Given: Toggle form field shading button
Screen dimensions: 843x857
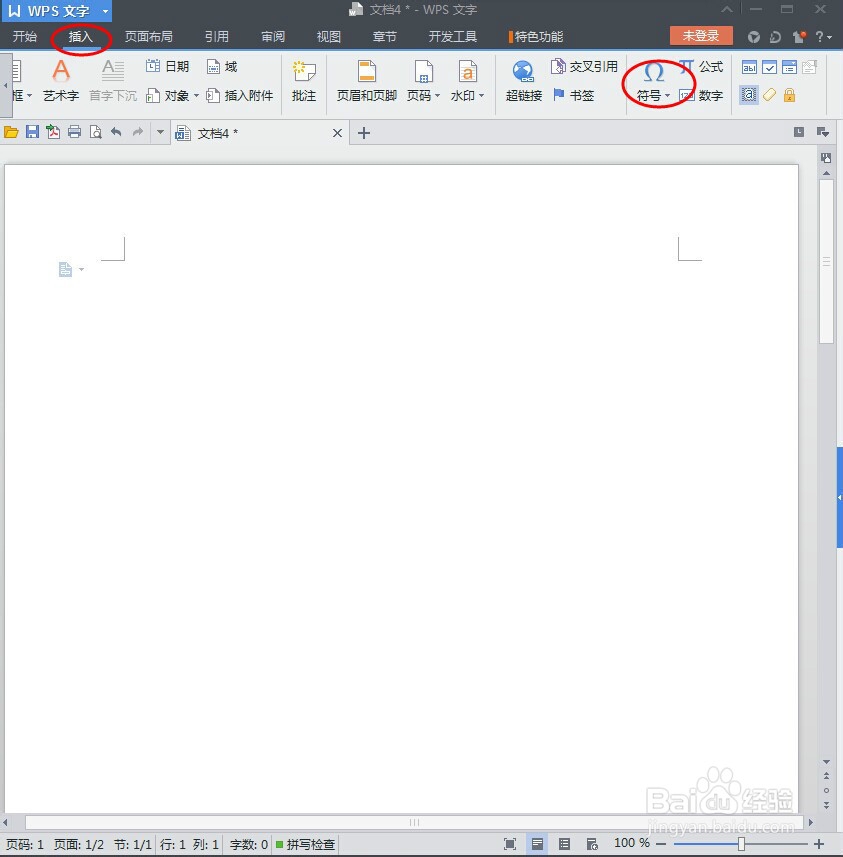Looking at the screenshot, I should (x=748, y=95).
